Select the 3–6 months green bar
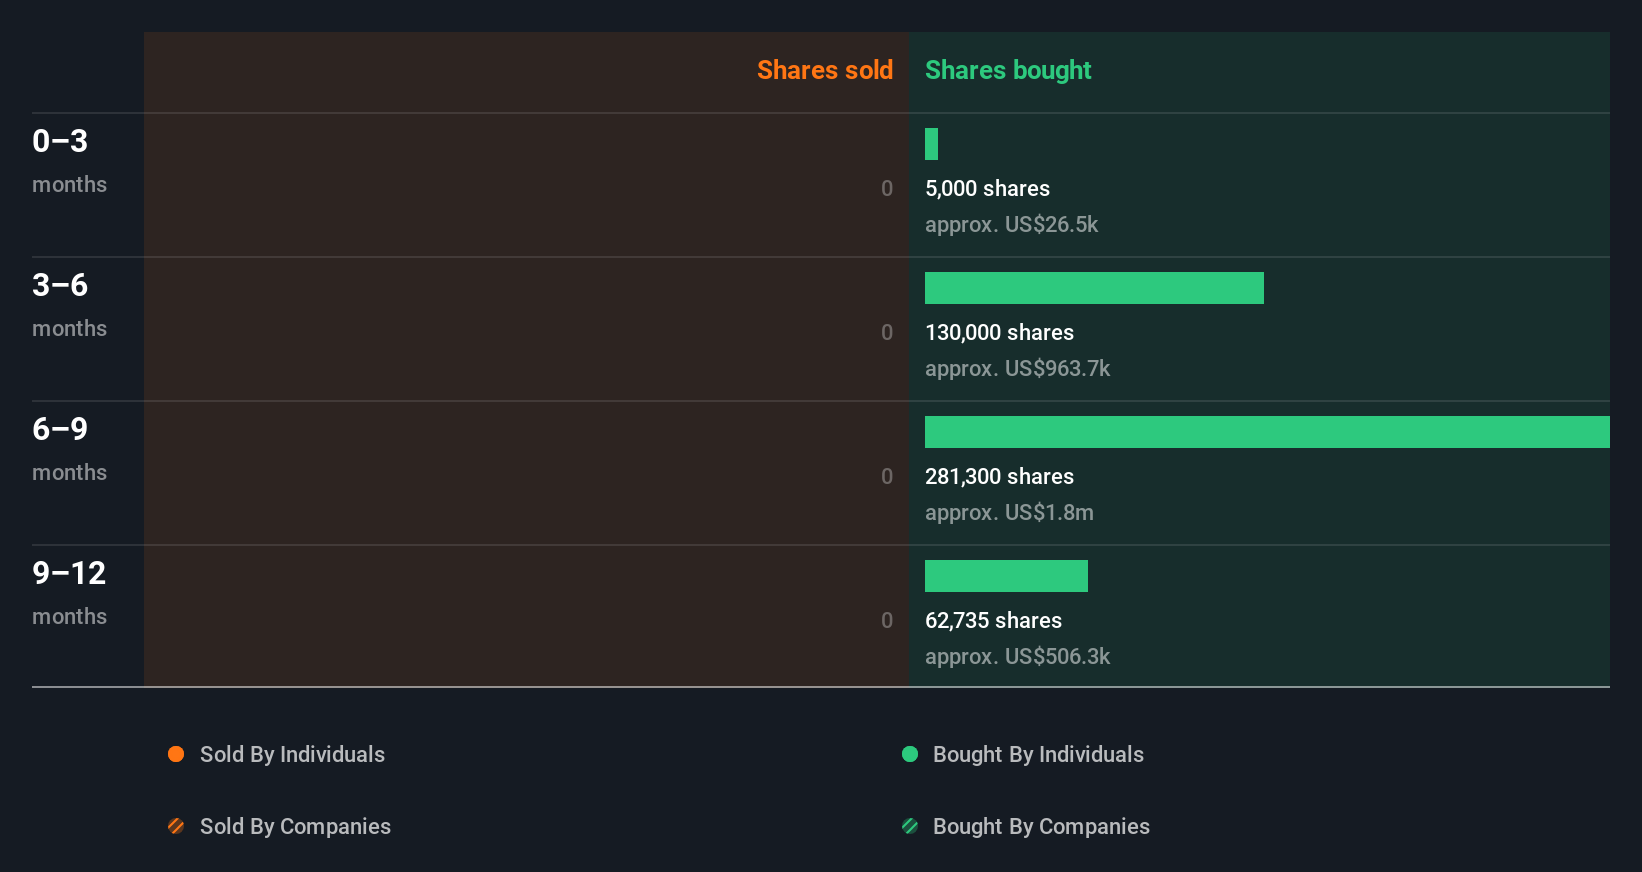 coord(1094,288)
